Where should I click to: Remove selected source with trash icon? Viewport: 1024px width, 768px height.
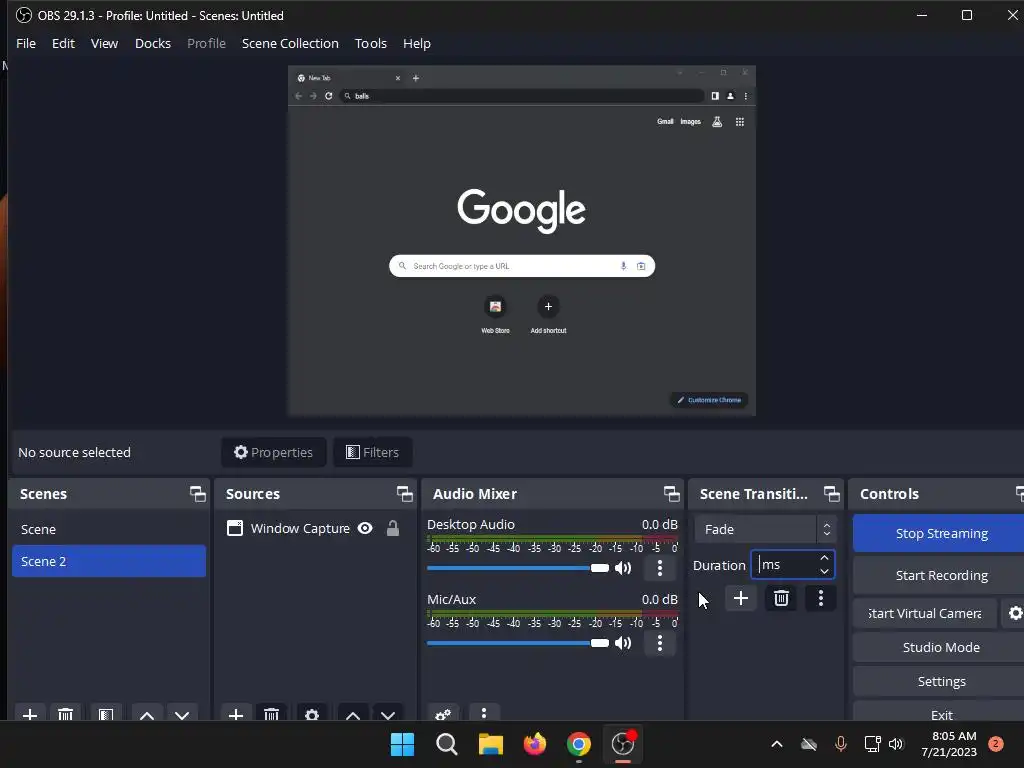[x=272, y=714]
